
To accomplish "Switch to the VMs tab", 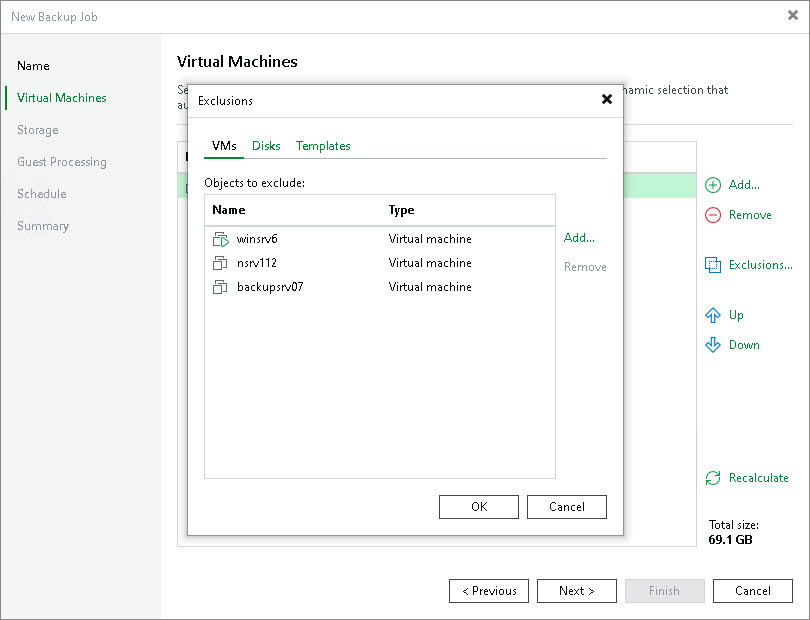I will pos(224,146).
